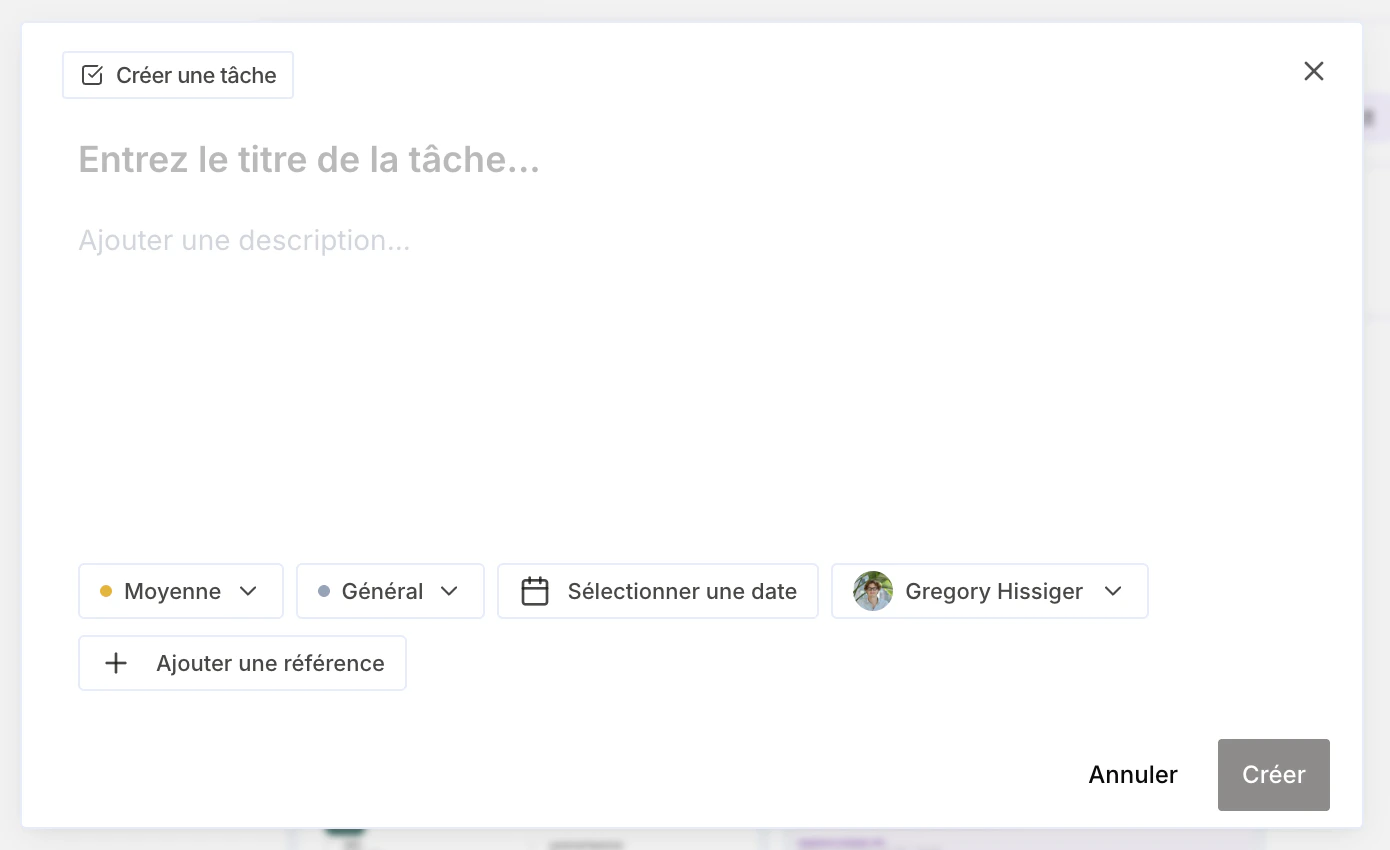The width and height of the screenshot is (1390, 850).
Task: Click the chevron next to Général
Action: (x=449, y=591)
